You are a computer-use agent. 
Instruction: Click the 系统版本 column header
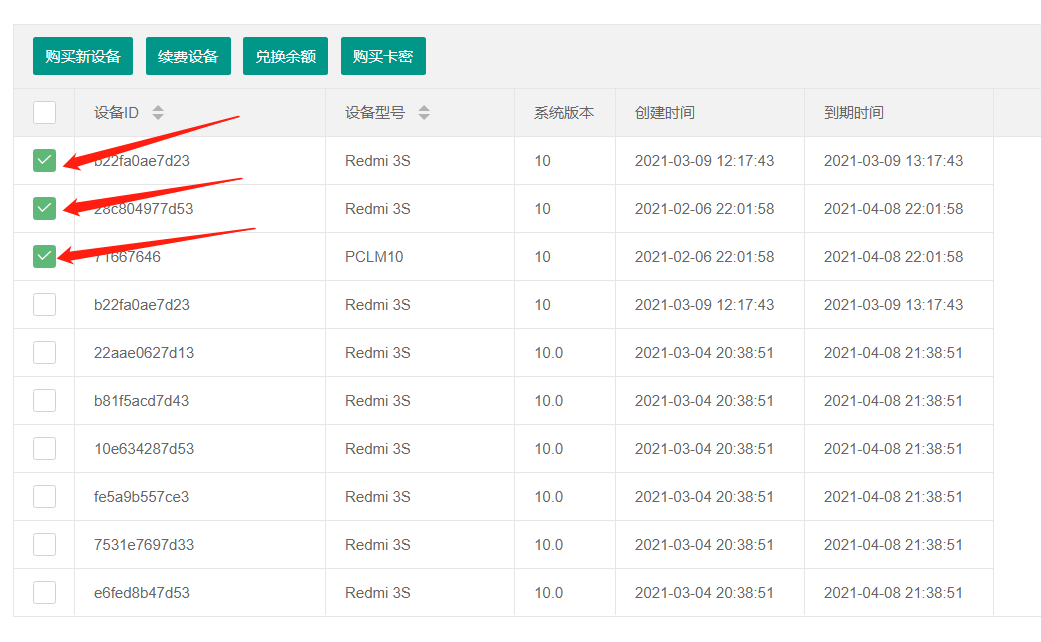pos(564,113)
